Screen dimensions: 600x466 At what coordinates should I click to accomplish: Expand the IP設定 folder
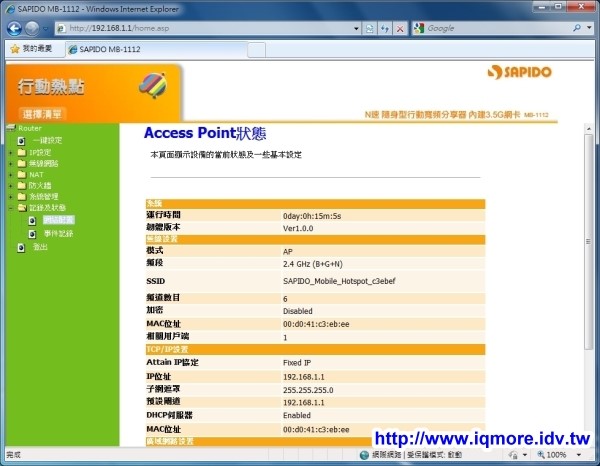11,153
